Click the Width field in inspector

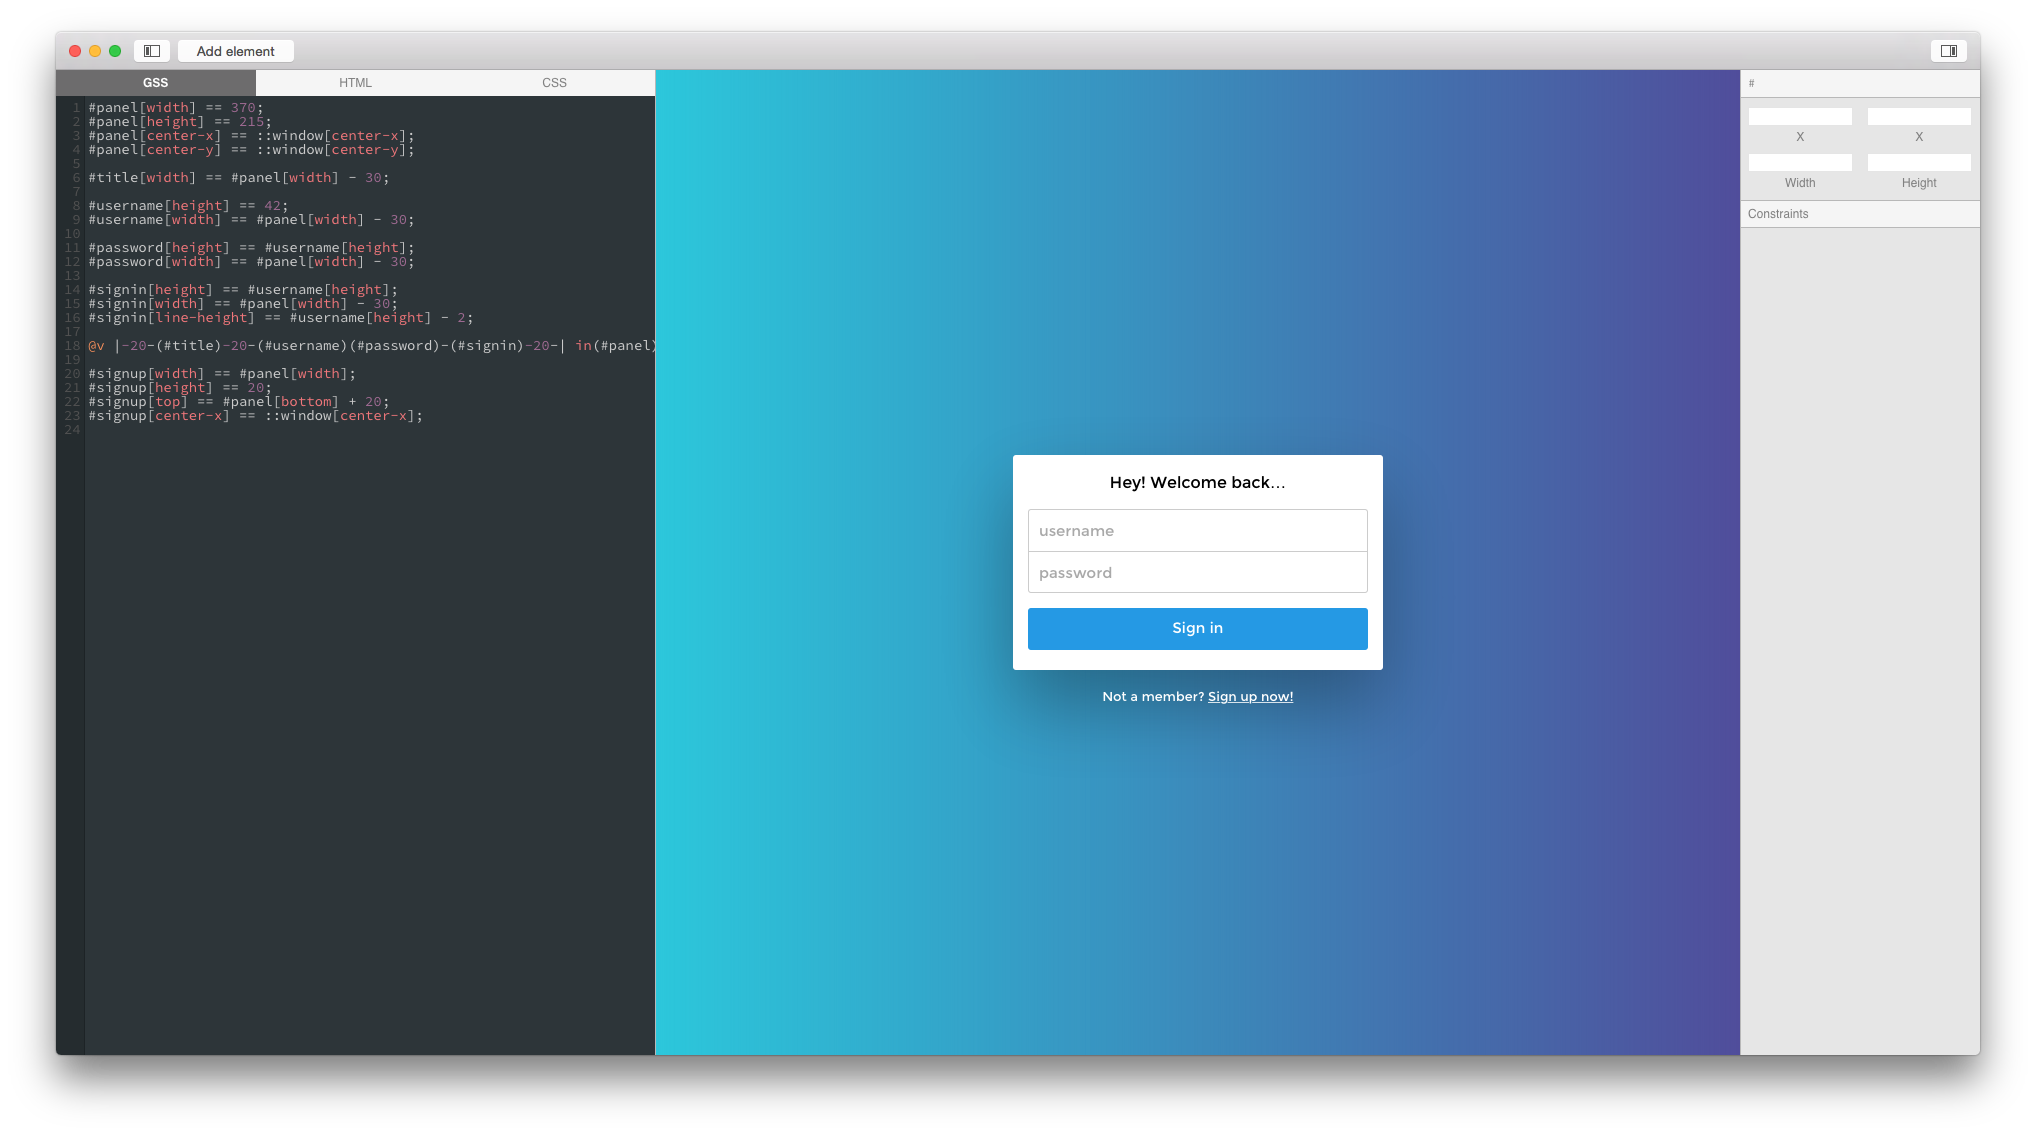coord(1800,162)
